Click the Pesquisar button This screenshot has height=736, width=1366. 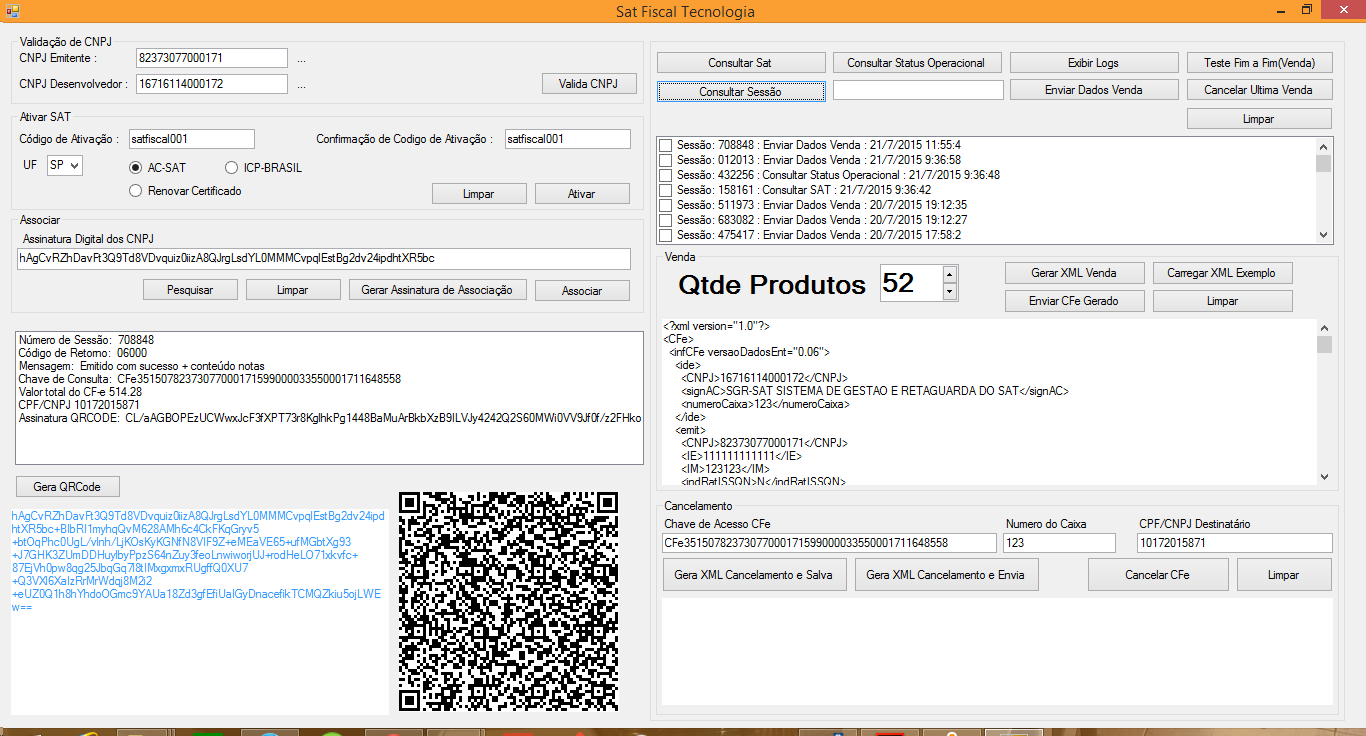click(190, 290)
